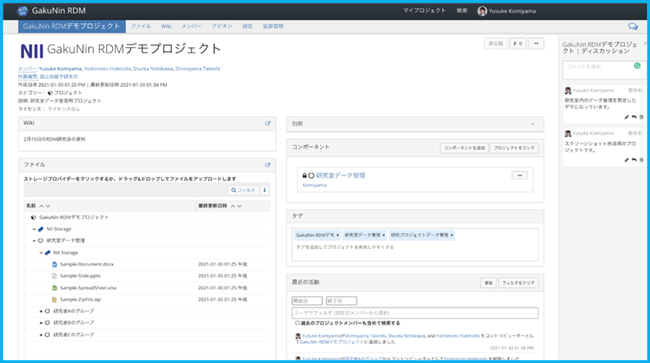
Task: Open the project header more options button
Action: pyautogui.click(x=536, y=44)
